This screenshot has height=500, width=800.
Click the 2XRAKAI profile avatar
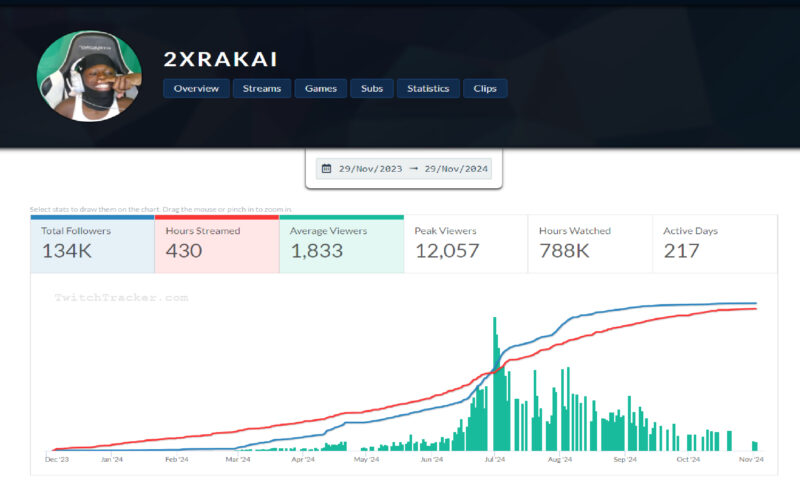click(x=89, y=77)
